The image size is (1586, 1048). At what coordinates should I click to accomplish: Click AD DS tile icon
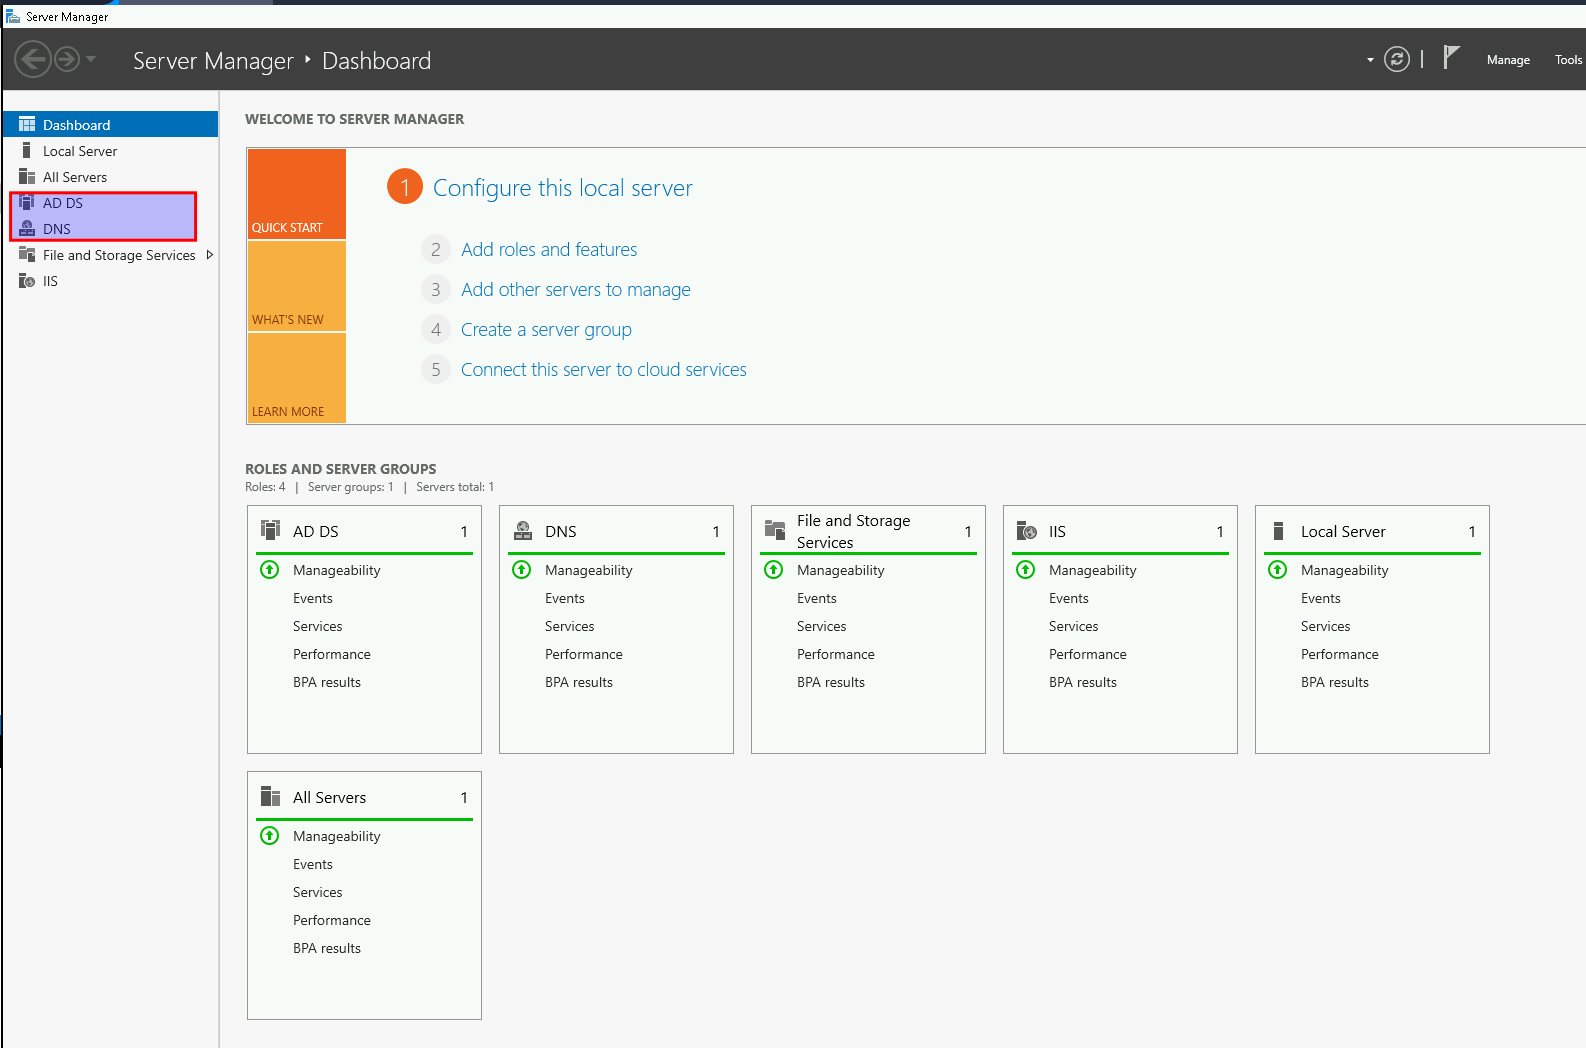pos(270,530)
